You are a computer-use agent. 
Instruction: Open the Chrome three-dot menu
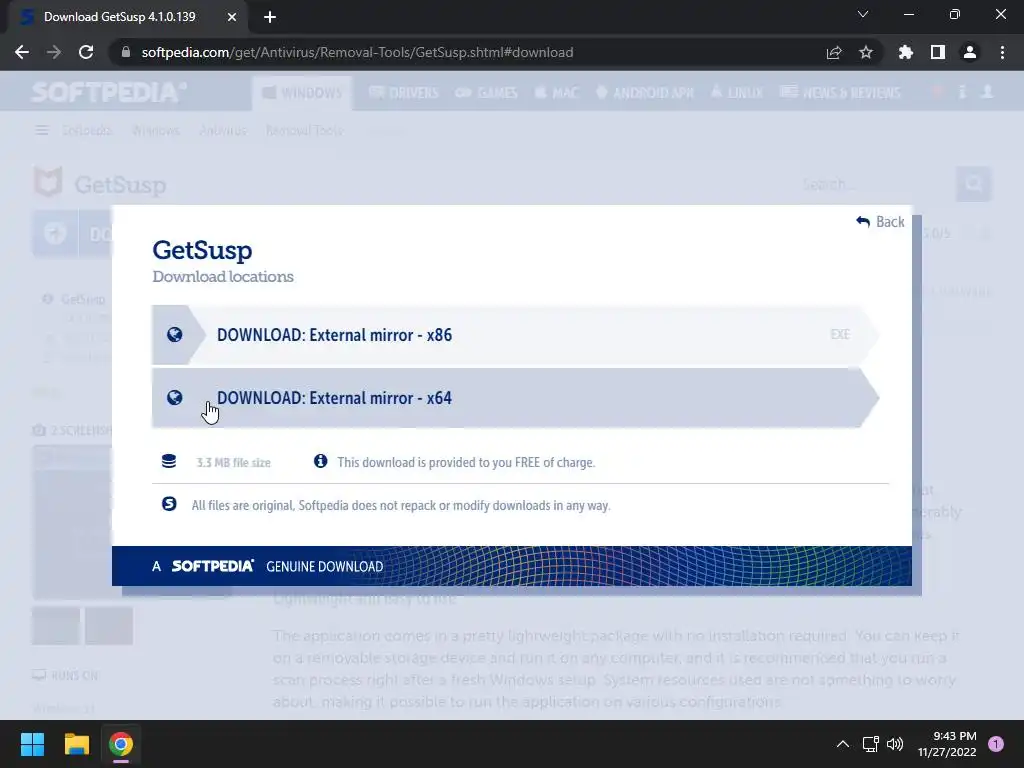click(1002, 52)
